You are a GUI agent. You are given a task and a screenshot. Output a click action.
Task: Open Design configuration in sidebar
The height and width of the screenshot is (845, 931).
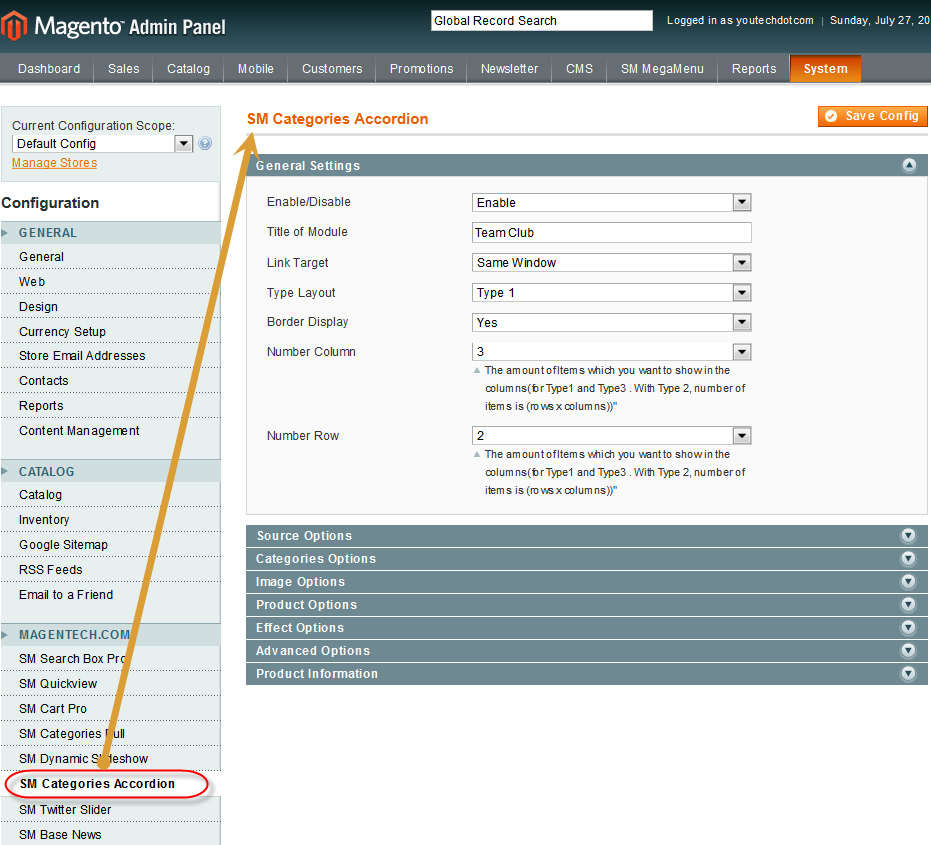[x=110, y=306]
